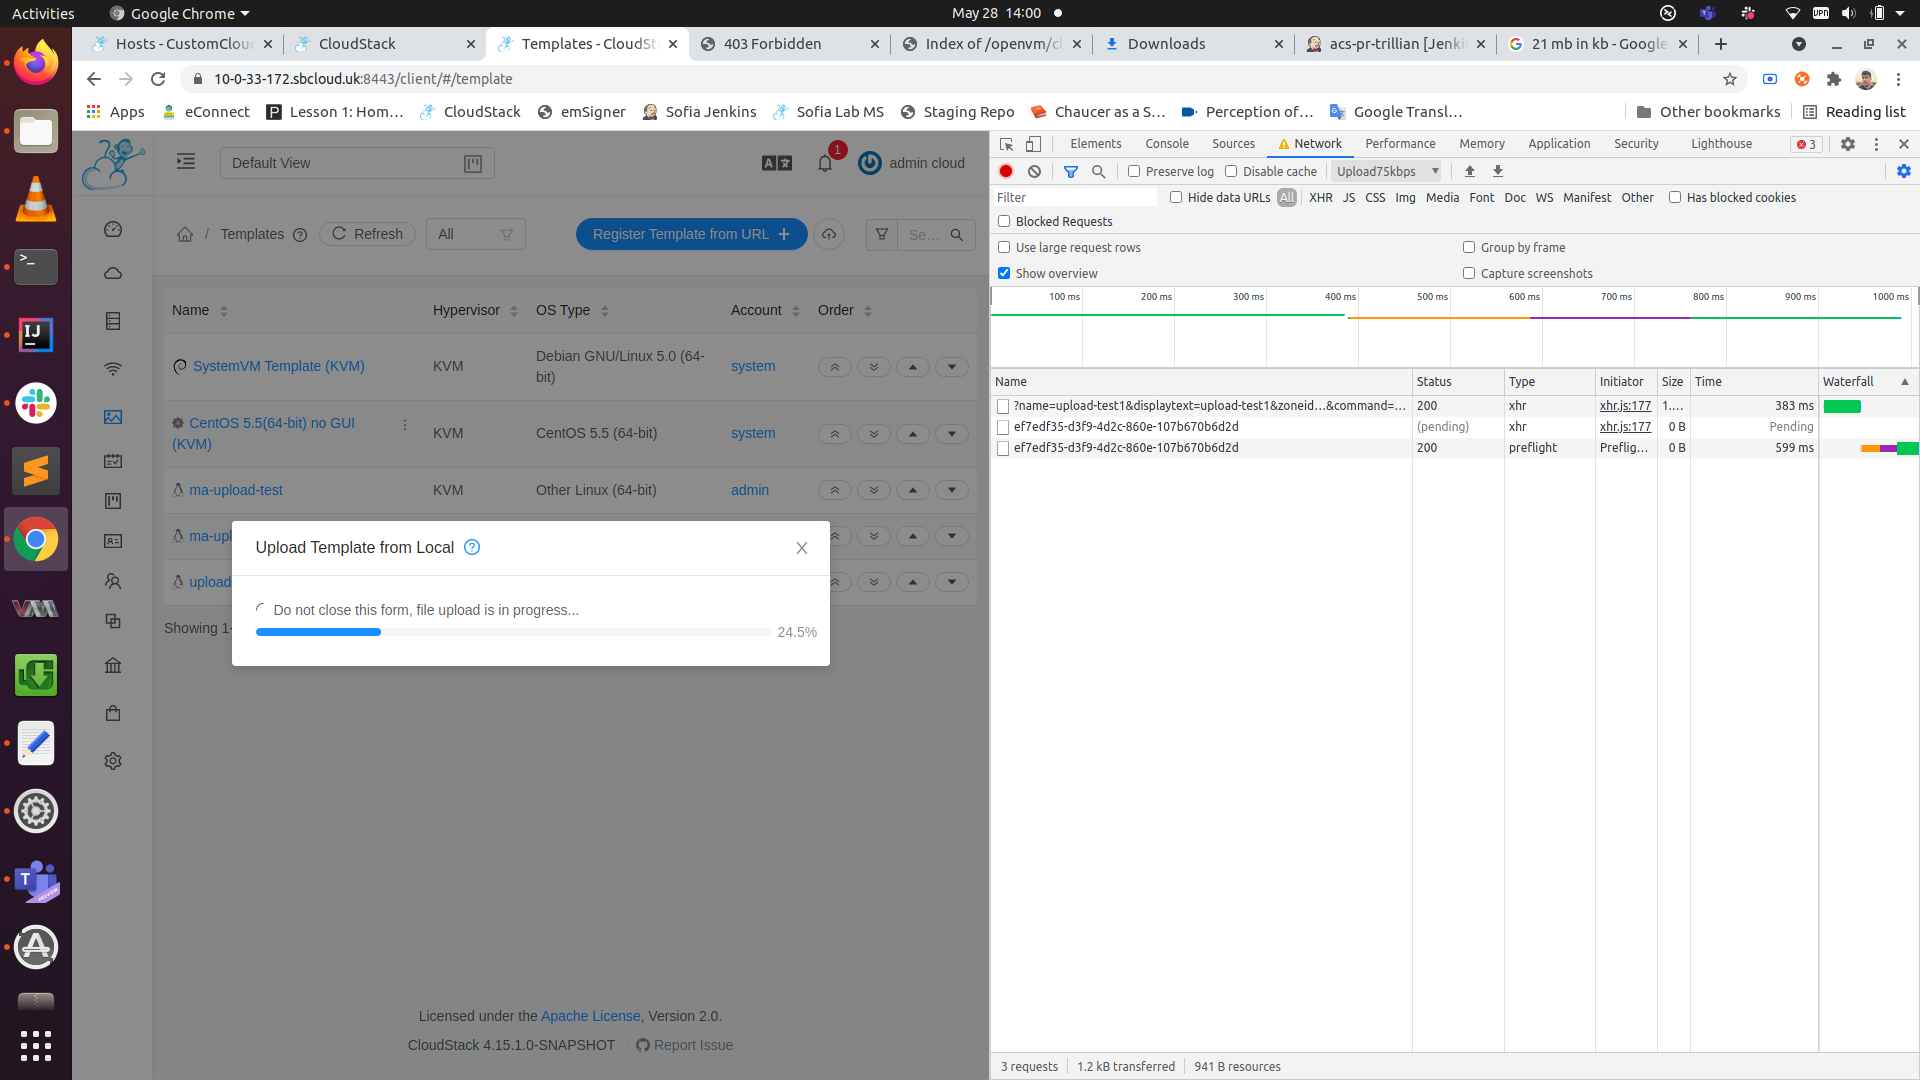Click Register Template from URL button

click(691, 234)
